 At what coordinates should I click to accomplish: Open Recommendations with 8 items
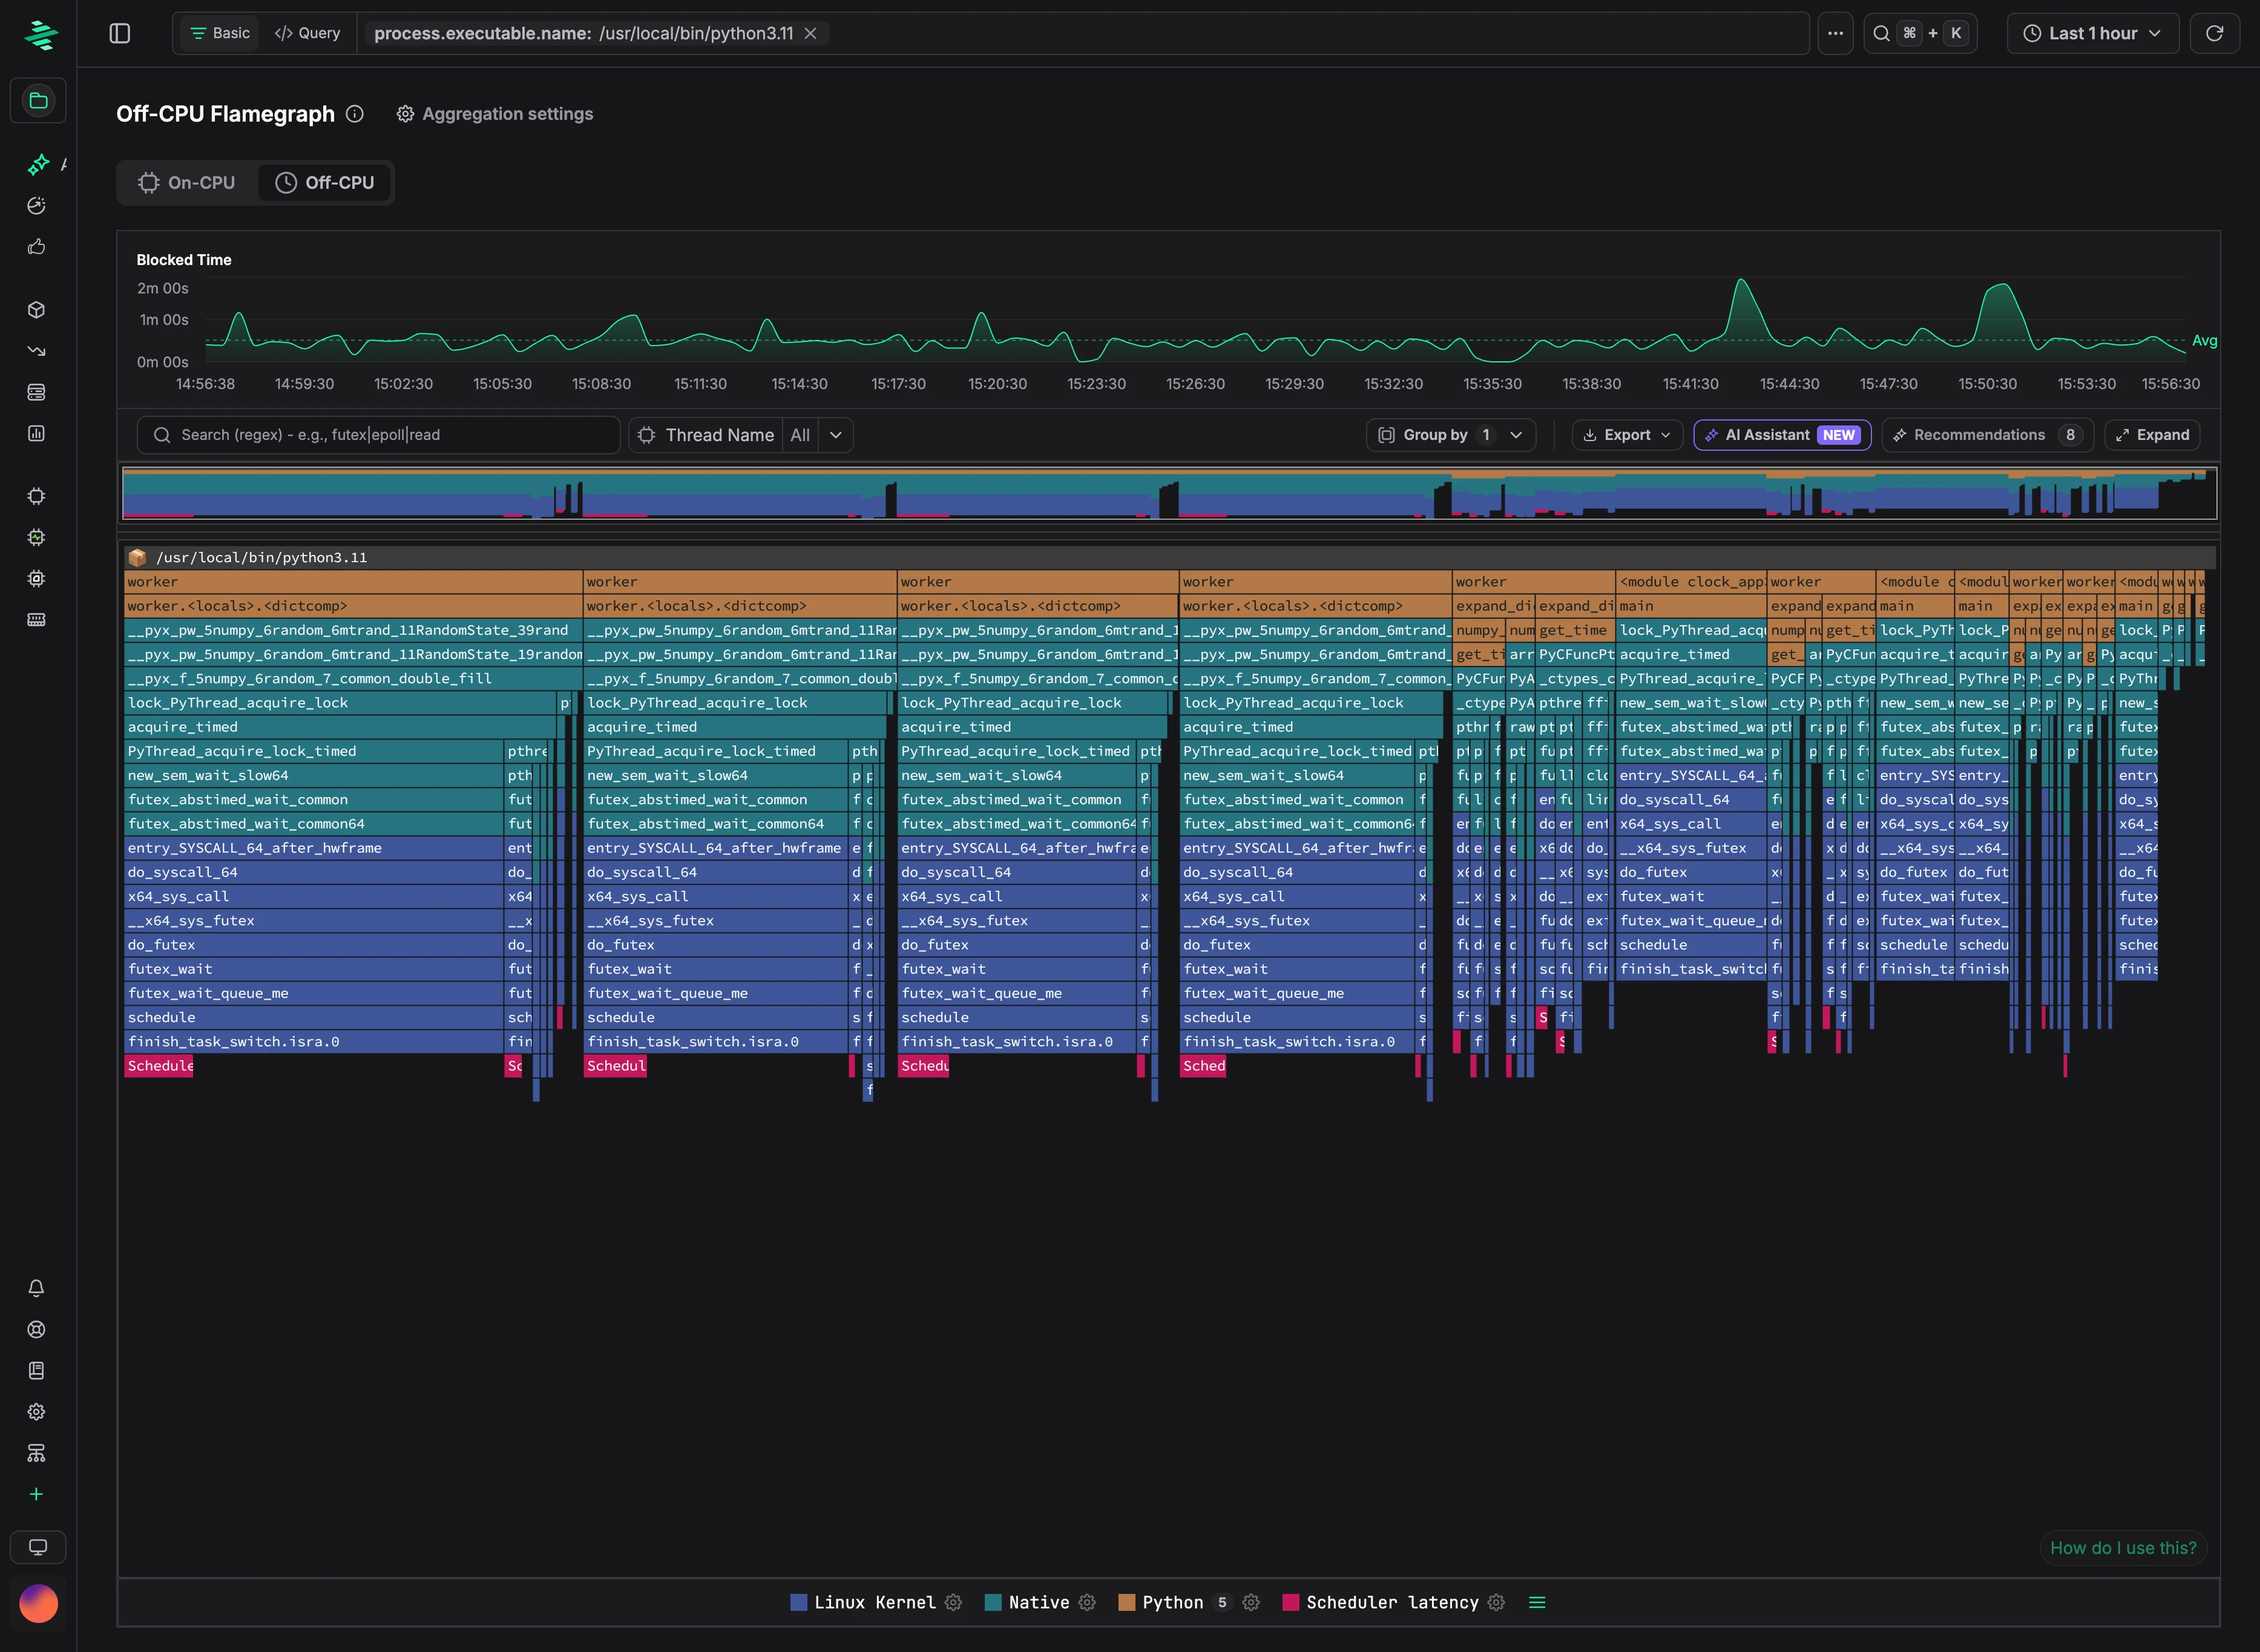point(1988,435)
